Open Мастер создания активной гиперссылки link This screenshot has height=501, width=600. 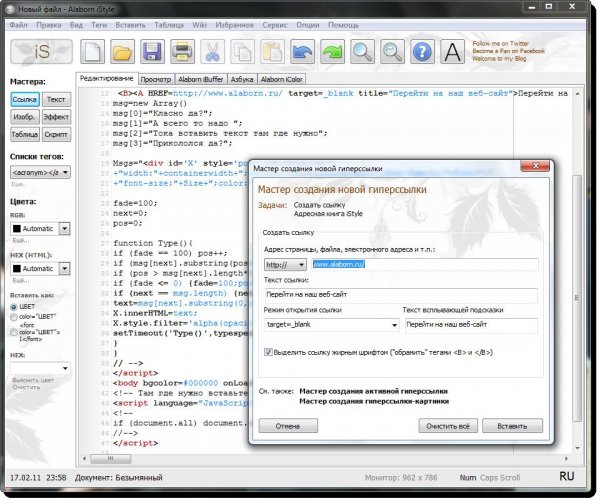click(x=373, y=391)
